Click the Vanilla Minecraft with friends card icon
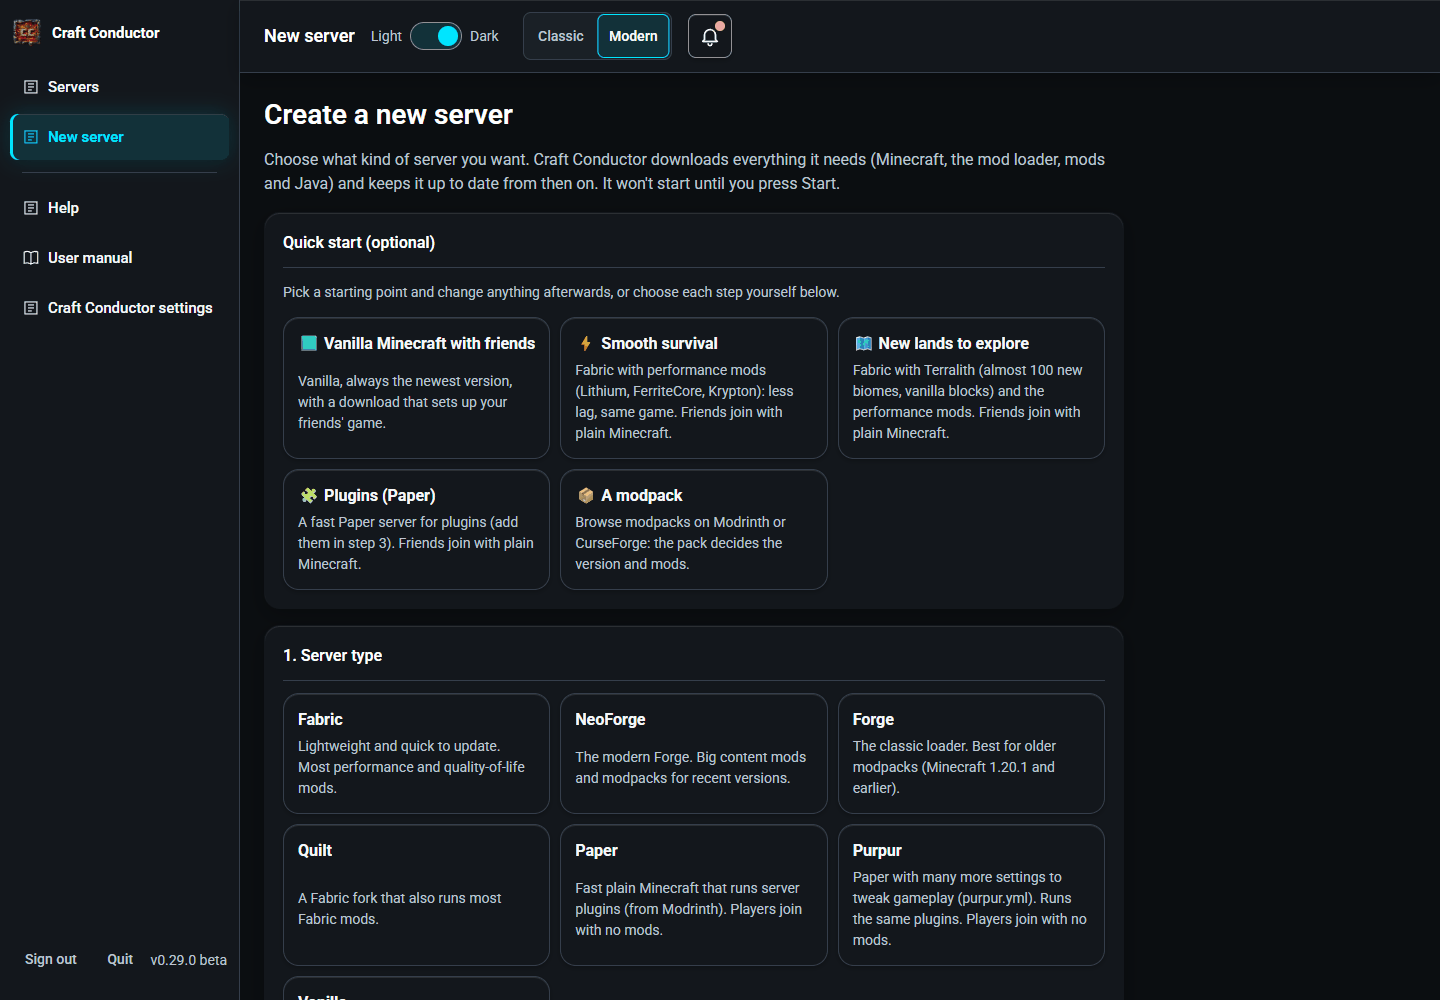 coord(309,343)
